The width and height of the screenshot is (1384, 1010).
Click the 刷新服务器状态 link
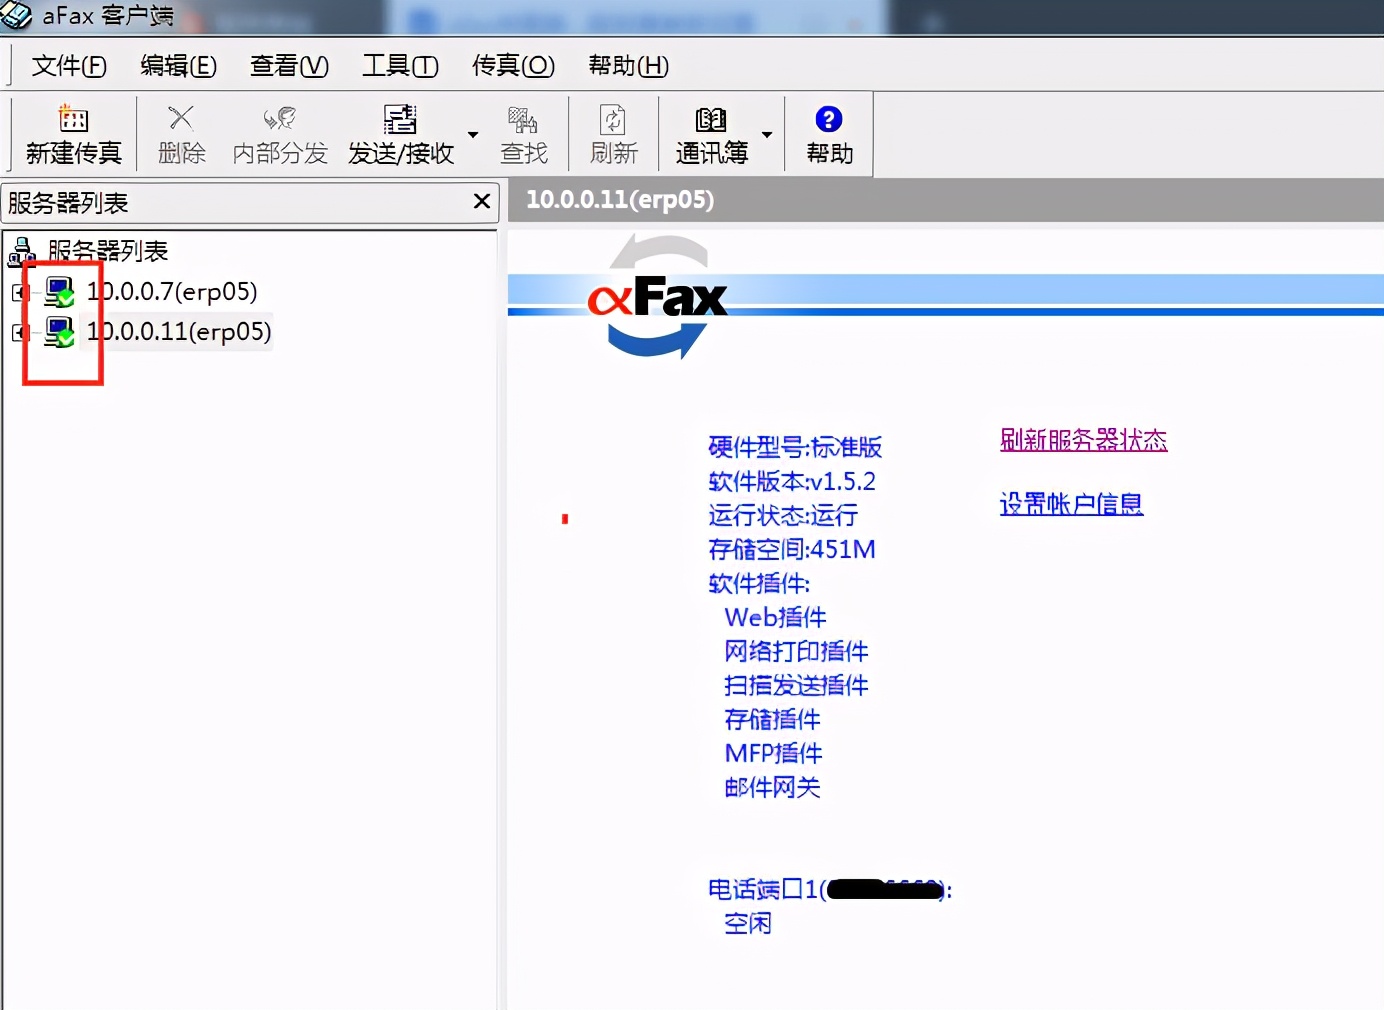(1084, 440)
